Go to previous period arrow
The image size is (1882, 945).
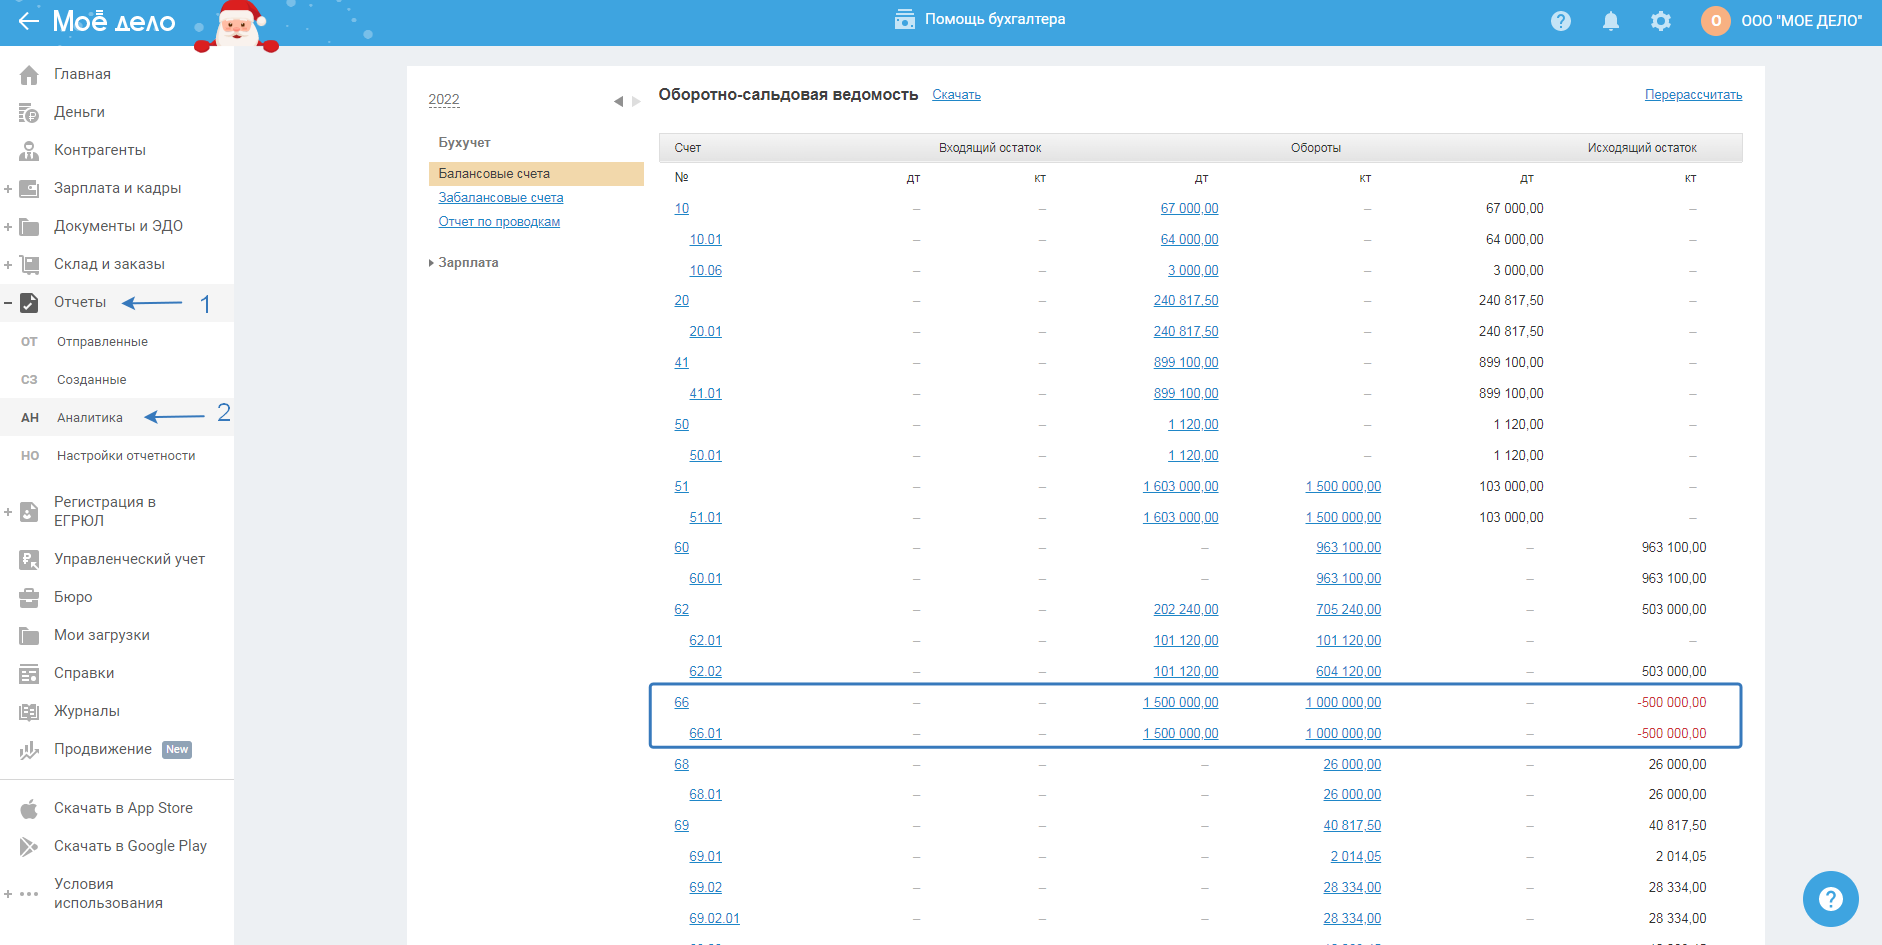point(618,101)
